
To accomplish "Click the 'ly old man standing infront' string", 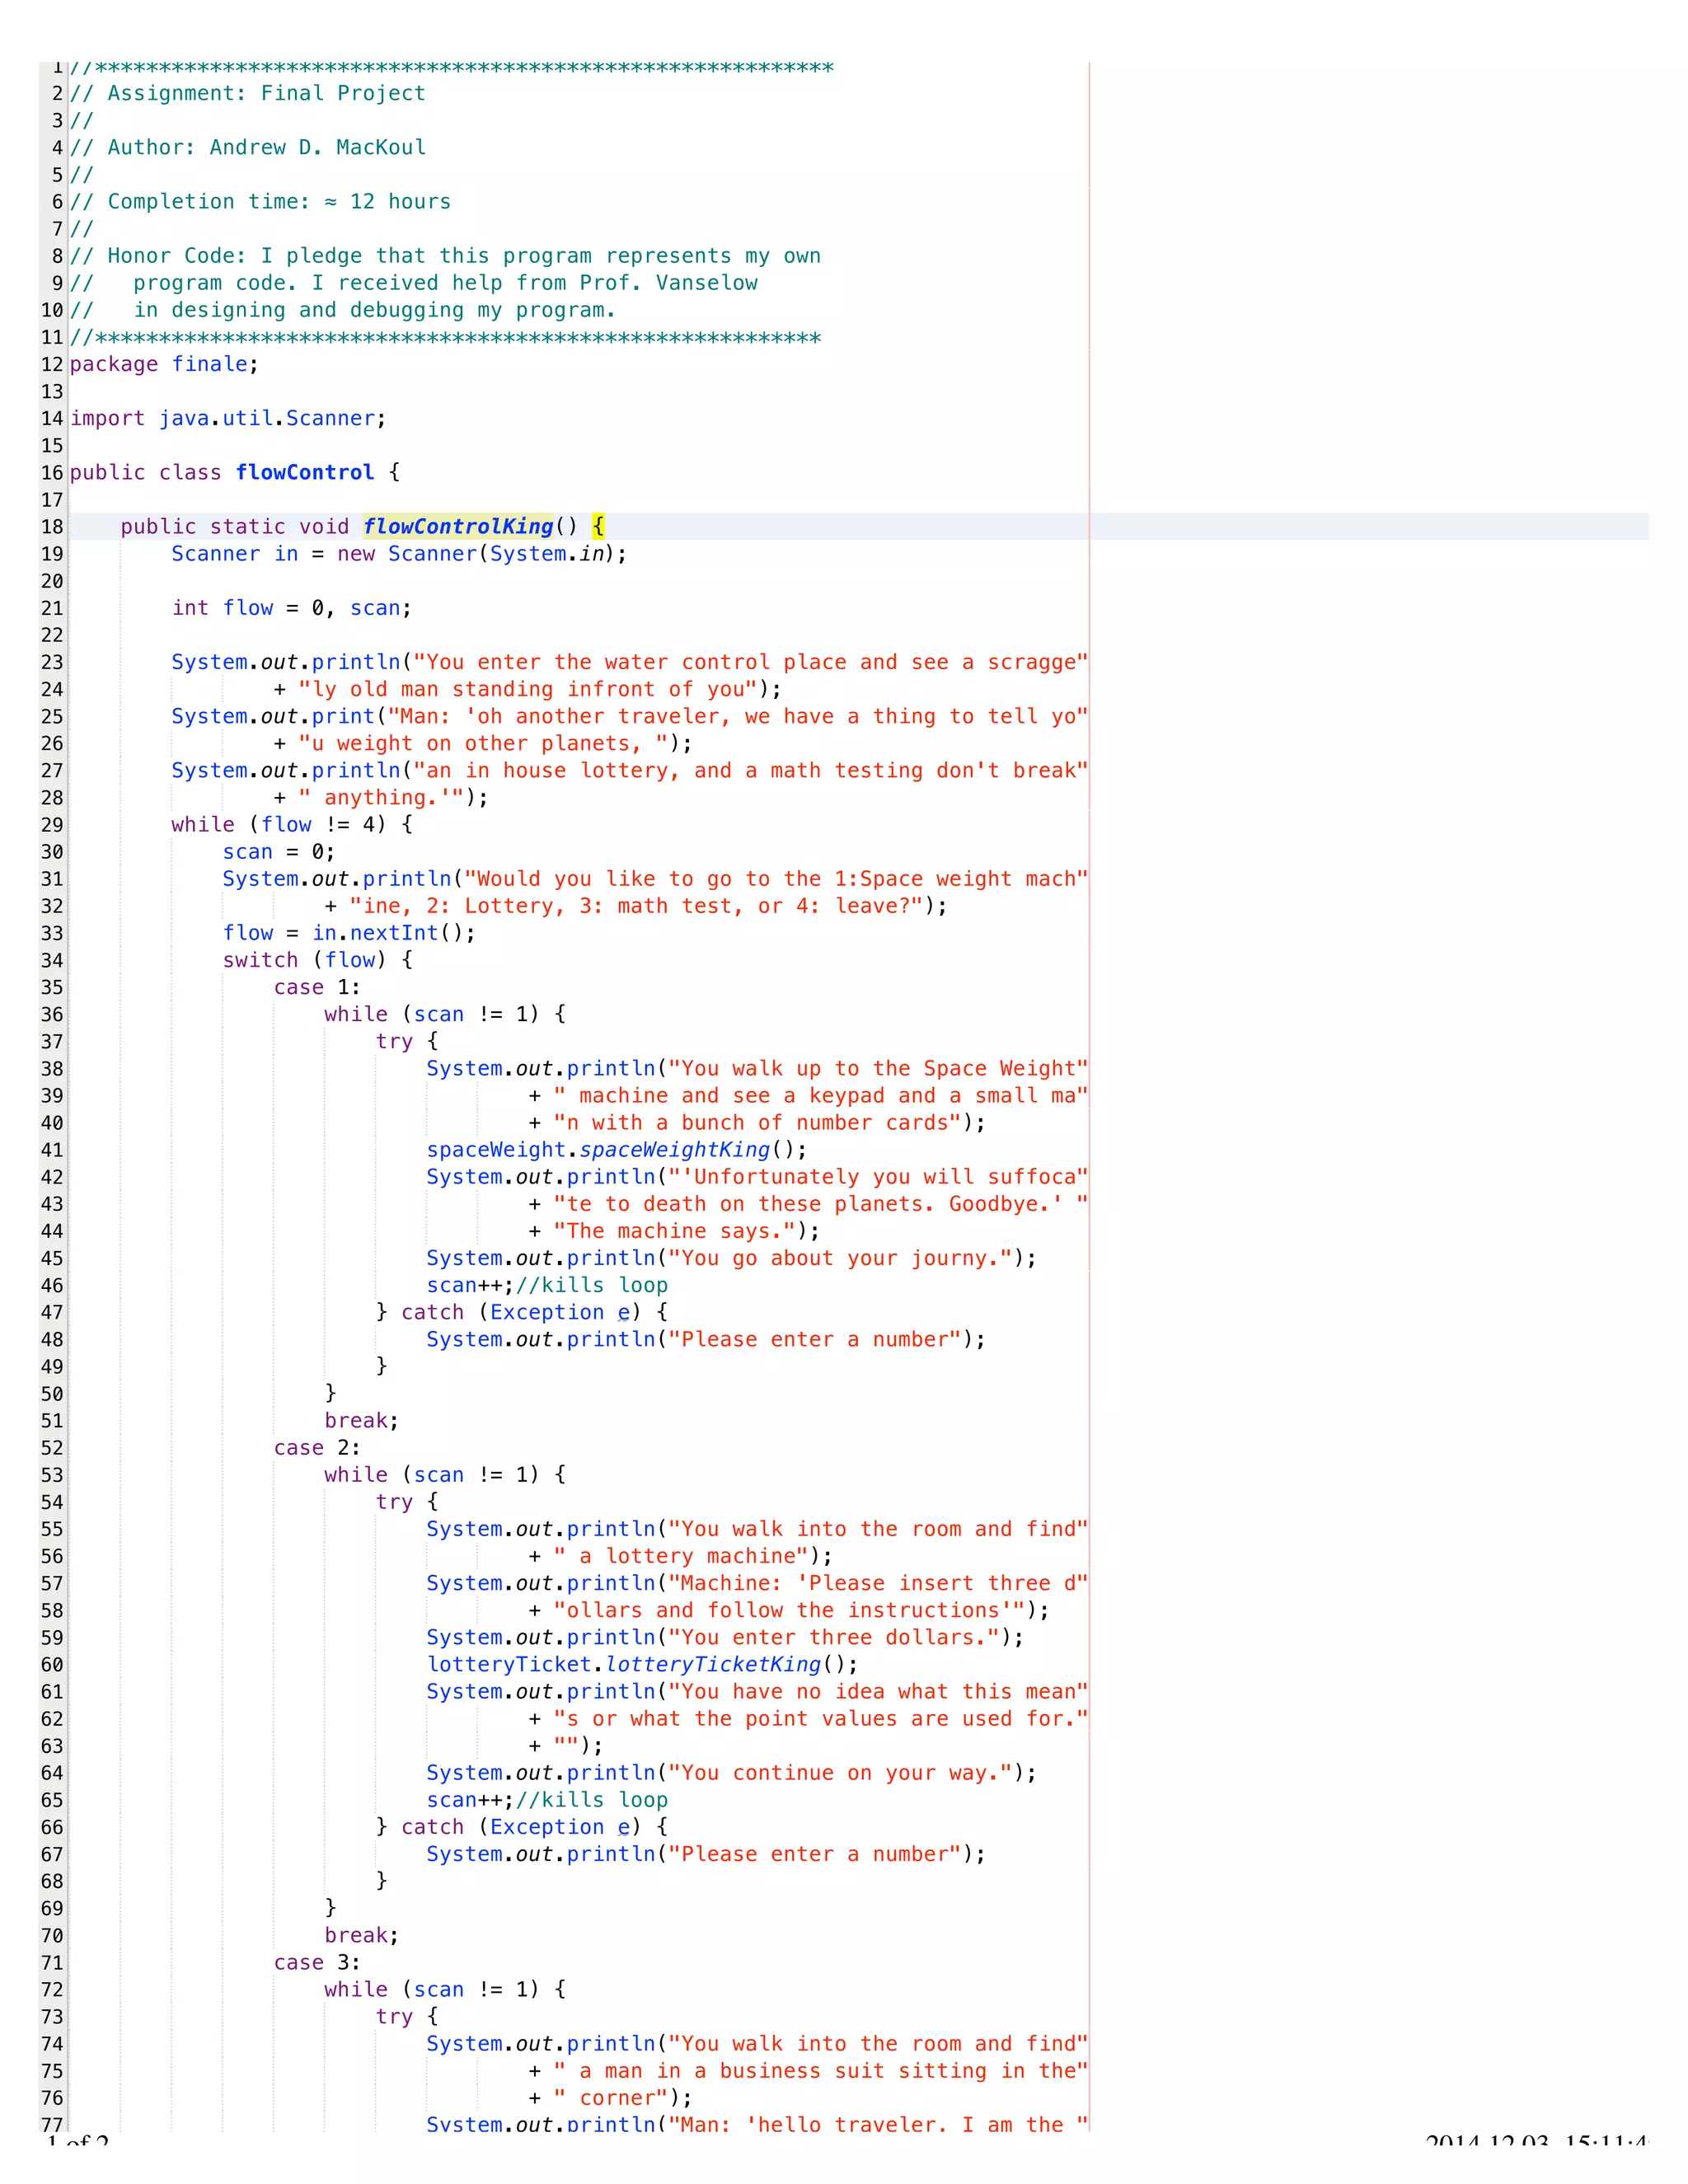I will click(528, 689).
